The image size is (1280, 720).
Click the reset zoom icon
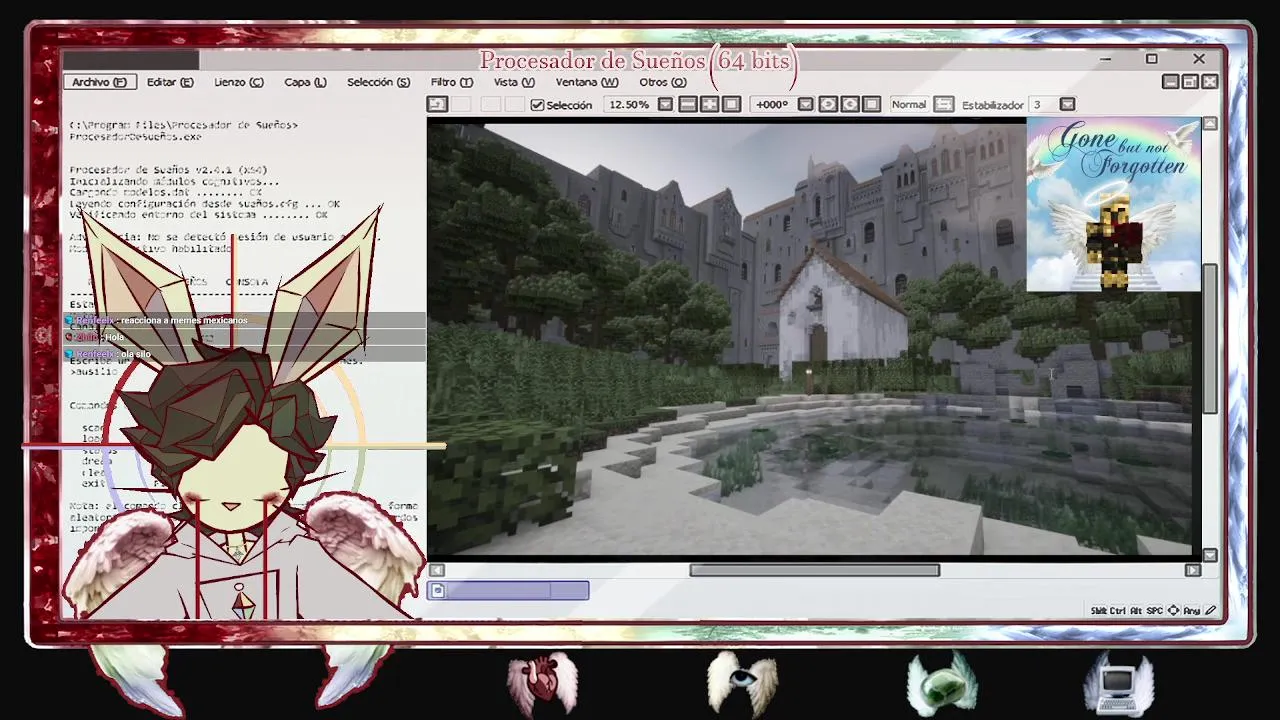tap(731, 104)
